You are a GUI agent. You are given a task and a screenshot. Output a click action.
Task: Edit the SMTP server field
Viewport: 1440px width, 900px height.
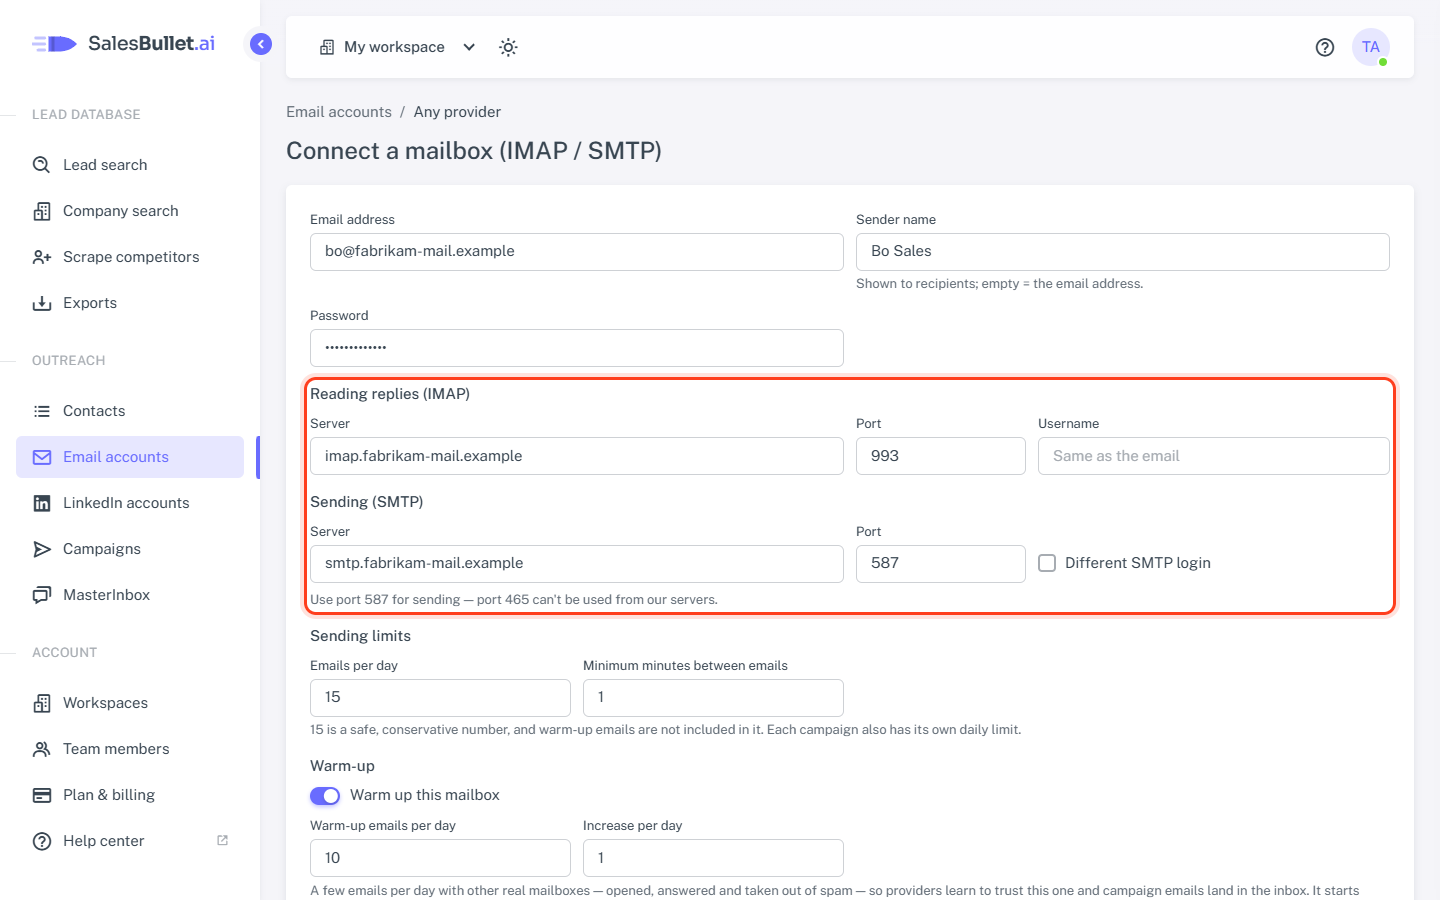pos(577,564)
